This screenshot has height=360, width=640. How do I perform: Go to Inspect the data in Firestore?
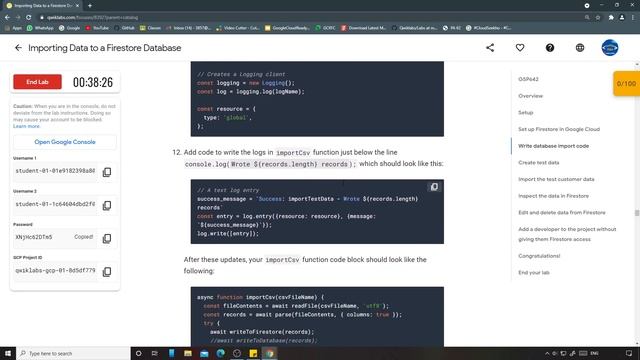click(x=553, y=196)
